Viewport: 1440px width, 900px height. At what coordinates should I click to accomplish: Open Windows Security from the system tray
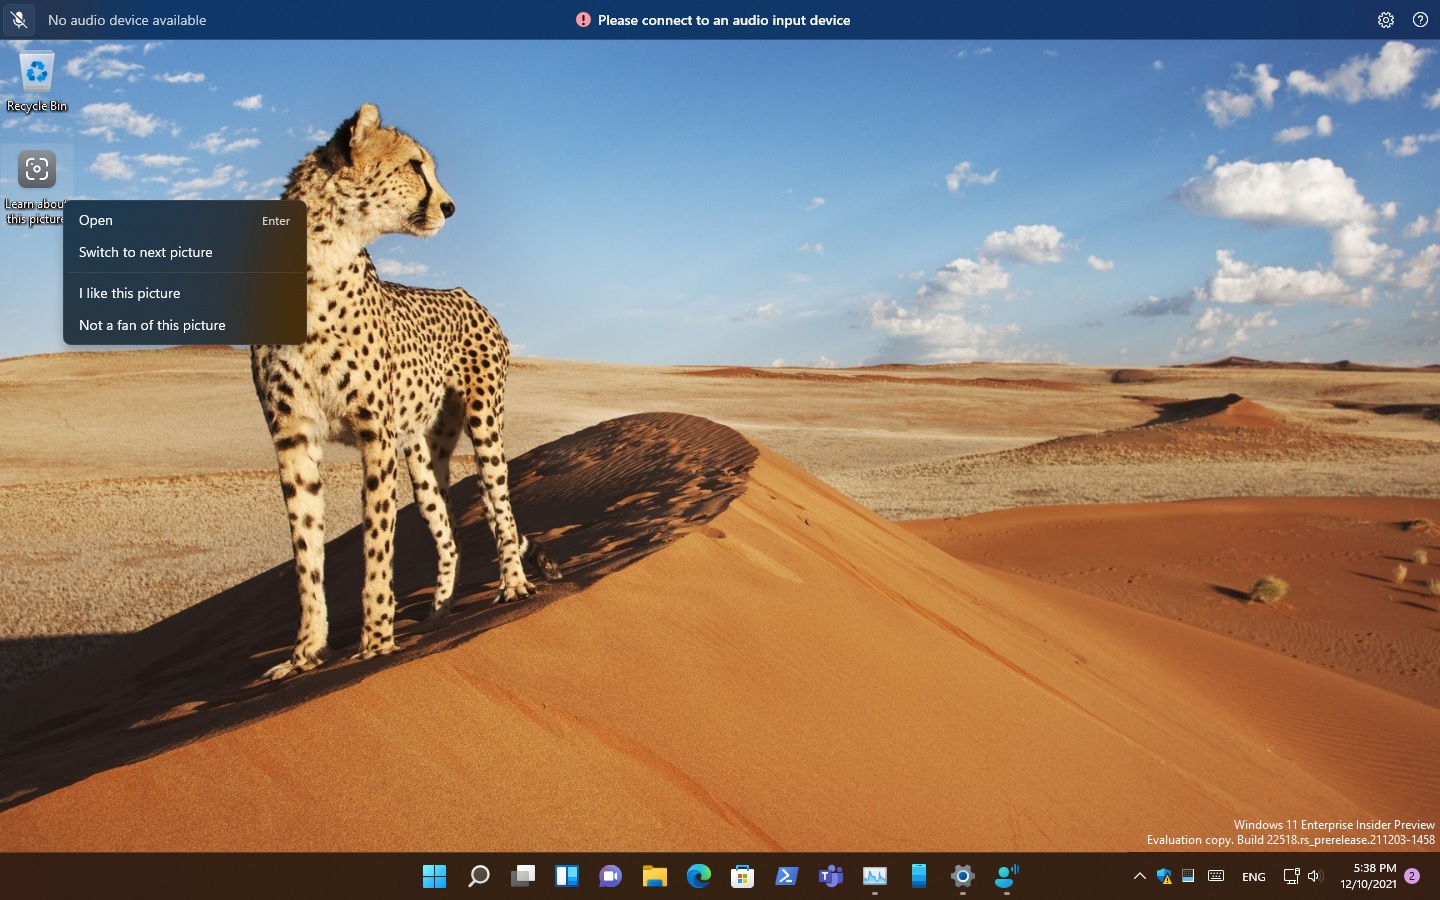(1164, 876)
